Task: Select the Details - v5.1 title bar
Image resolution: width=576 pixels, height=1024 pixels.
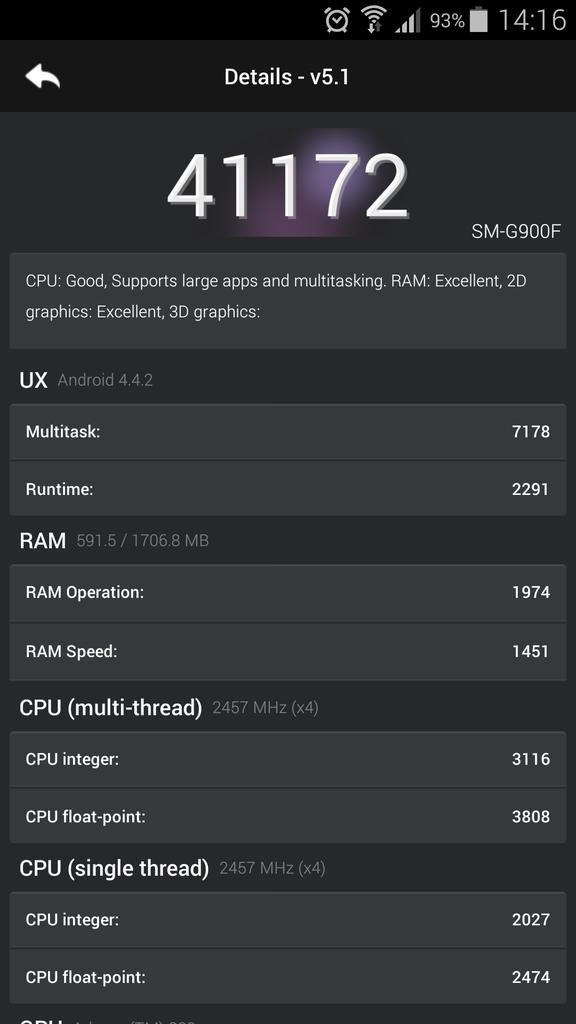Action: [288, 77]
